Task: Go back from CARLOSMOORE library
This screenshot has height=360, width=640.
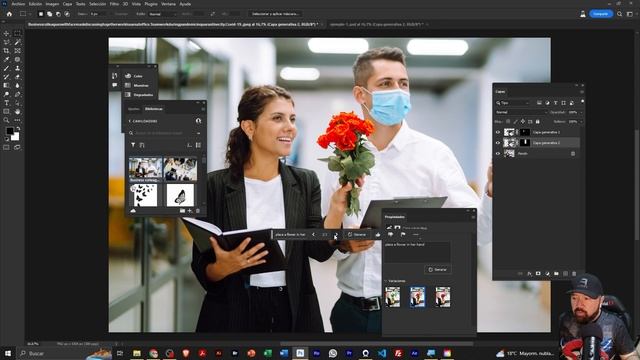Action: coord(130,121)
